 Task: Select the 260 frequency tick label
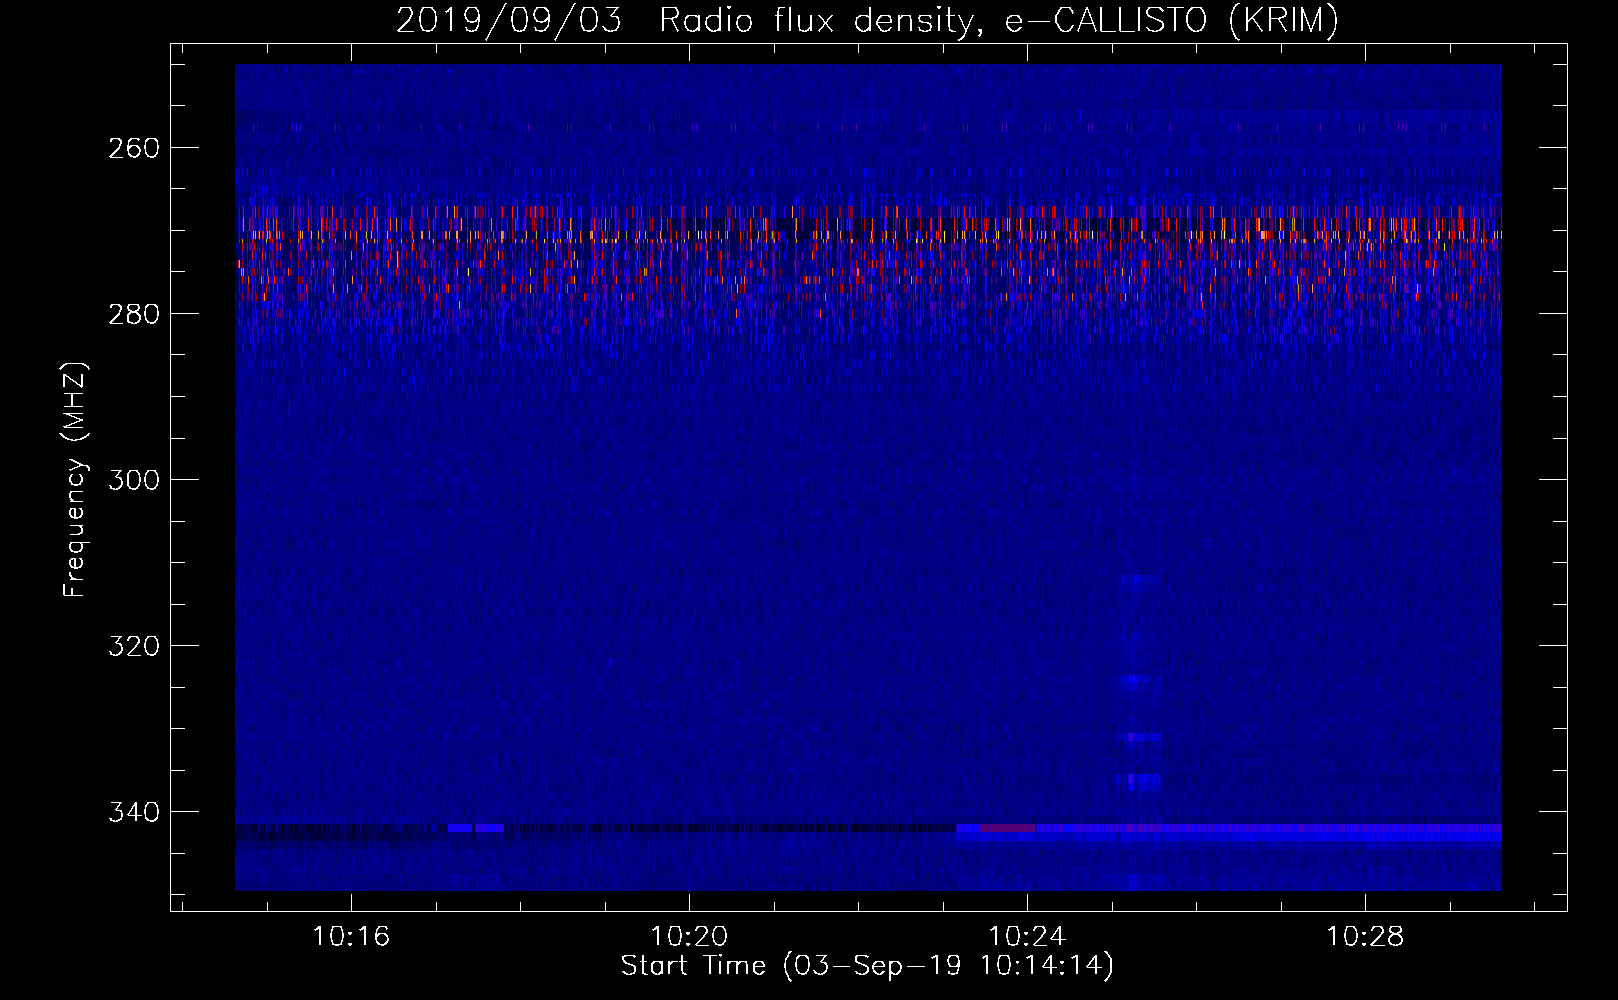(x=133, y=148)
